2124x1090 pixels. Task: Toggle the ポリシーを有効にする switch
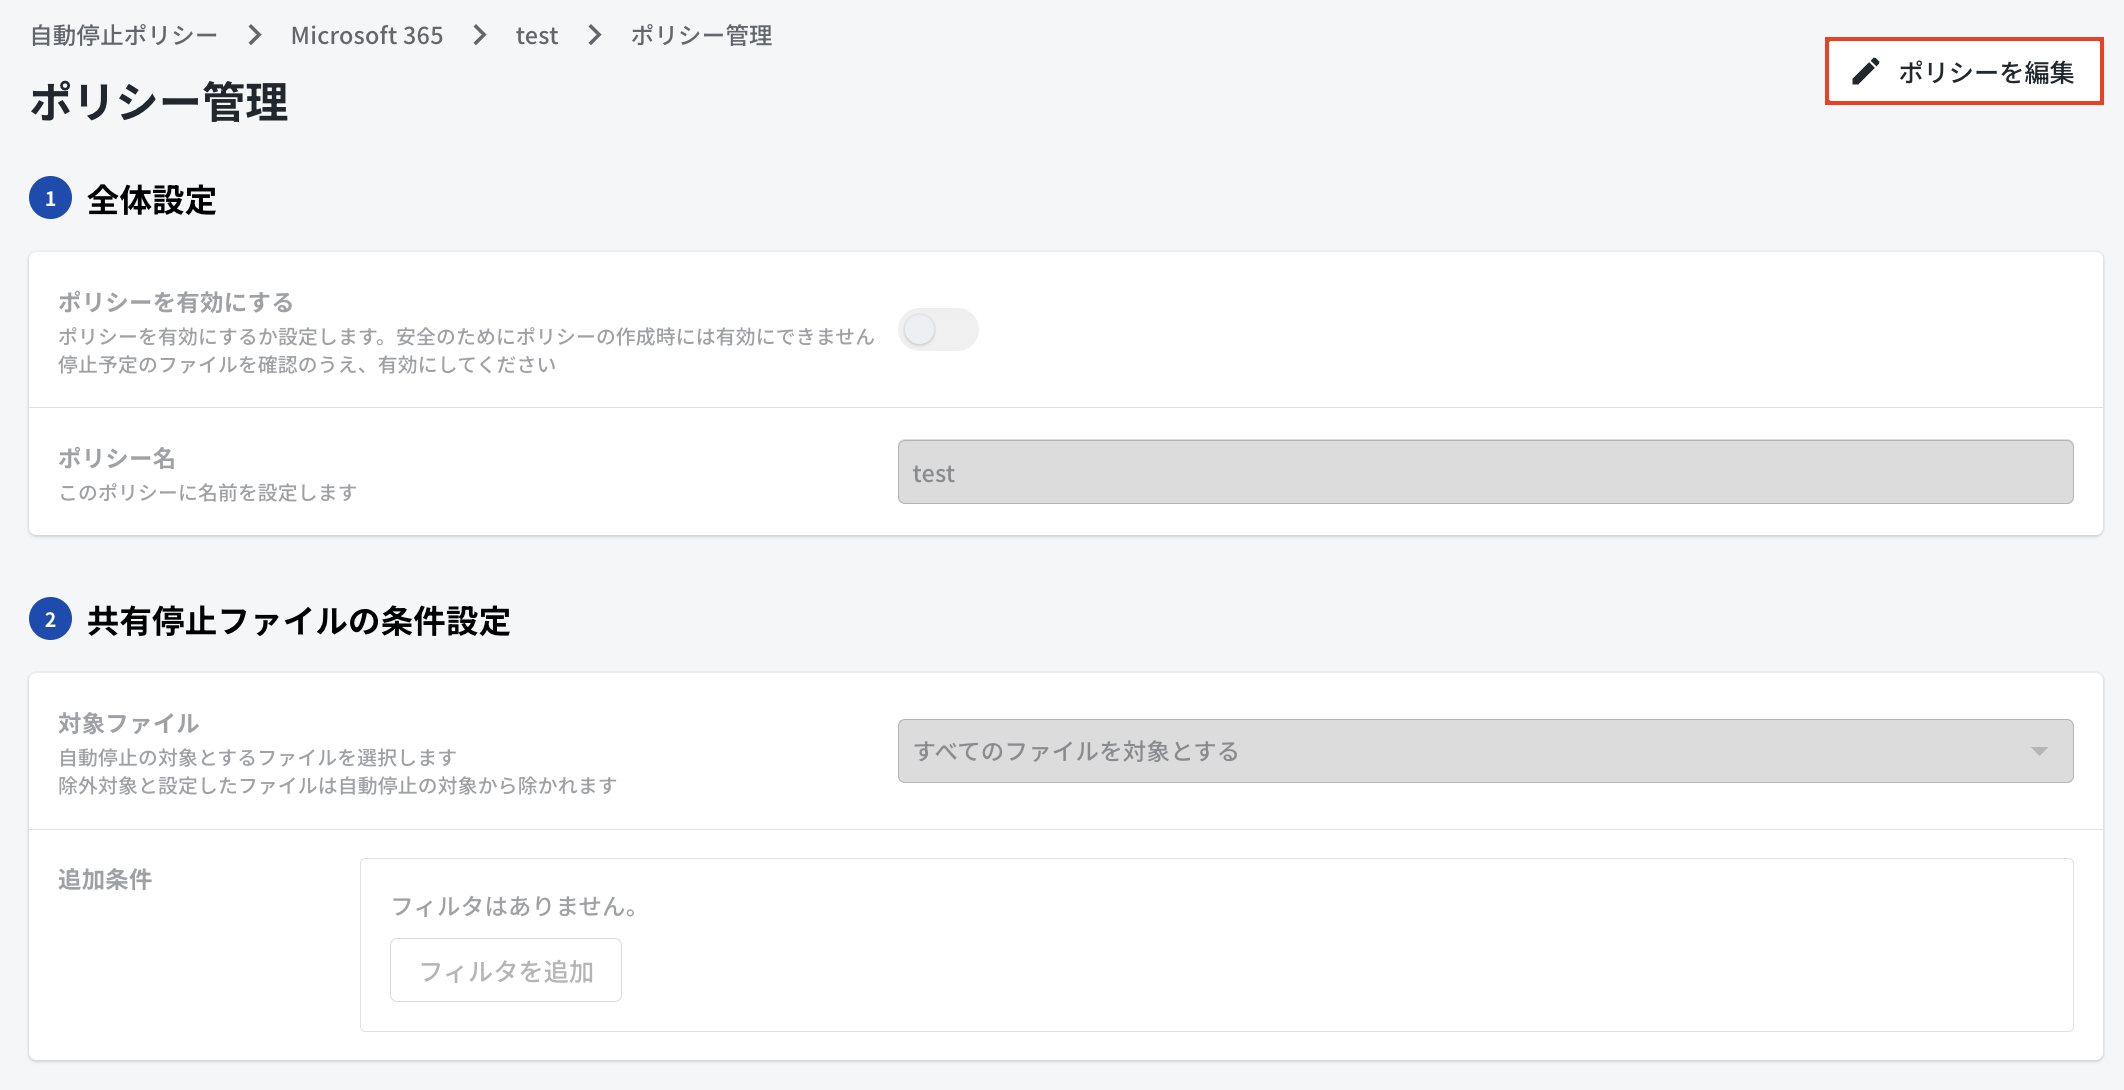pos(938,329)
